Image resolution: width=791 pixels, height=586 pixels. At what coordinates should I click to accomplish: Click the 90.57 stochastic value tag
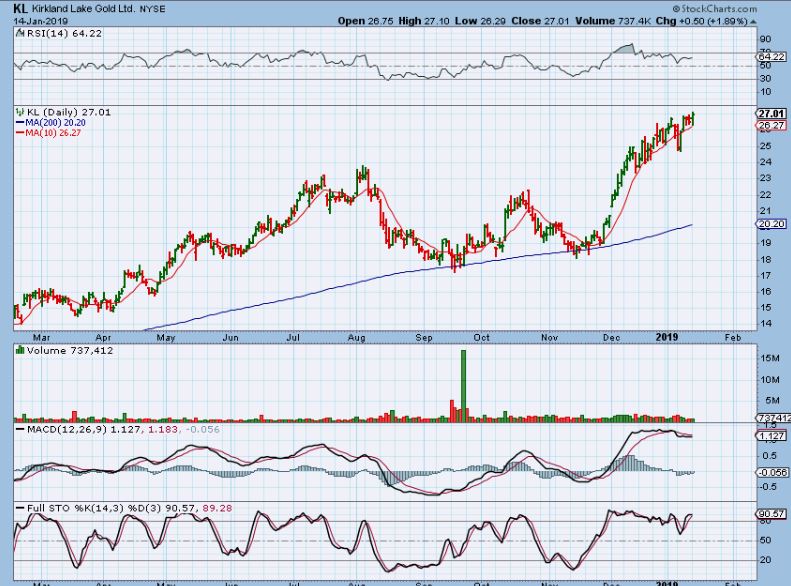(x=771, y=515)
